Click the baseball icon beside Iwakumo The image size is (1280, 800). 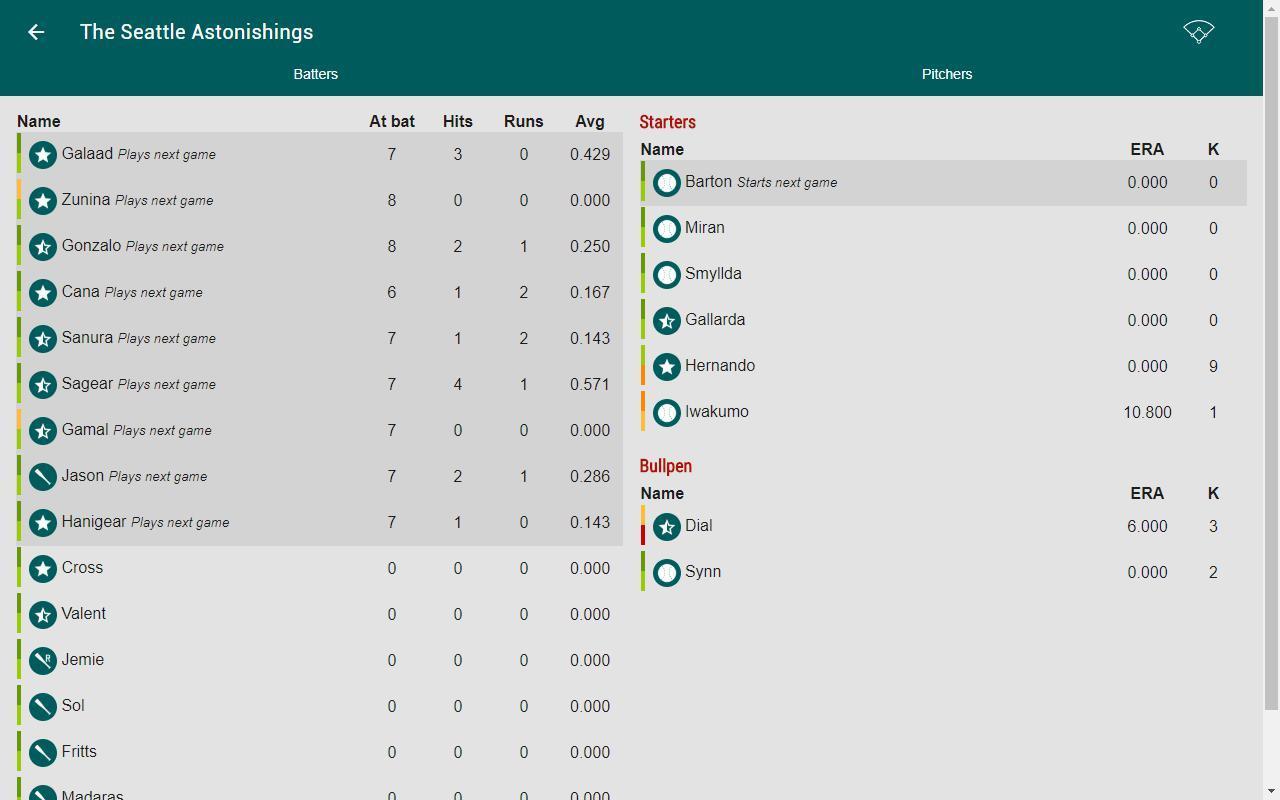pyautogui.click(x=666, y=413)
